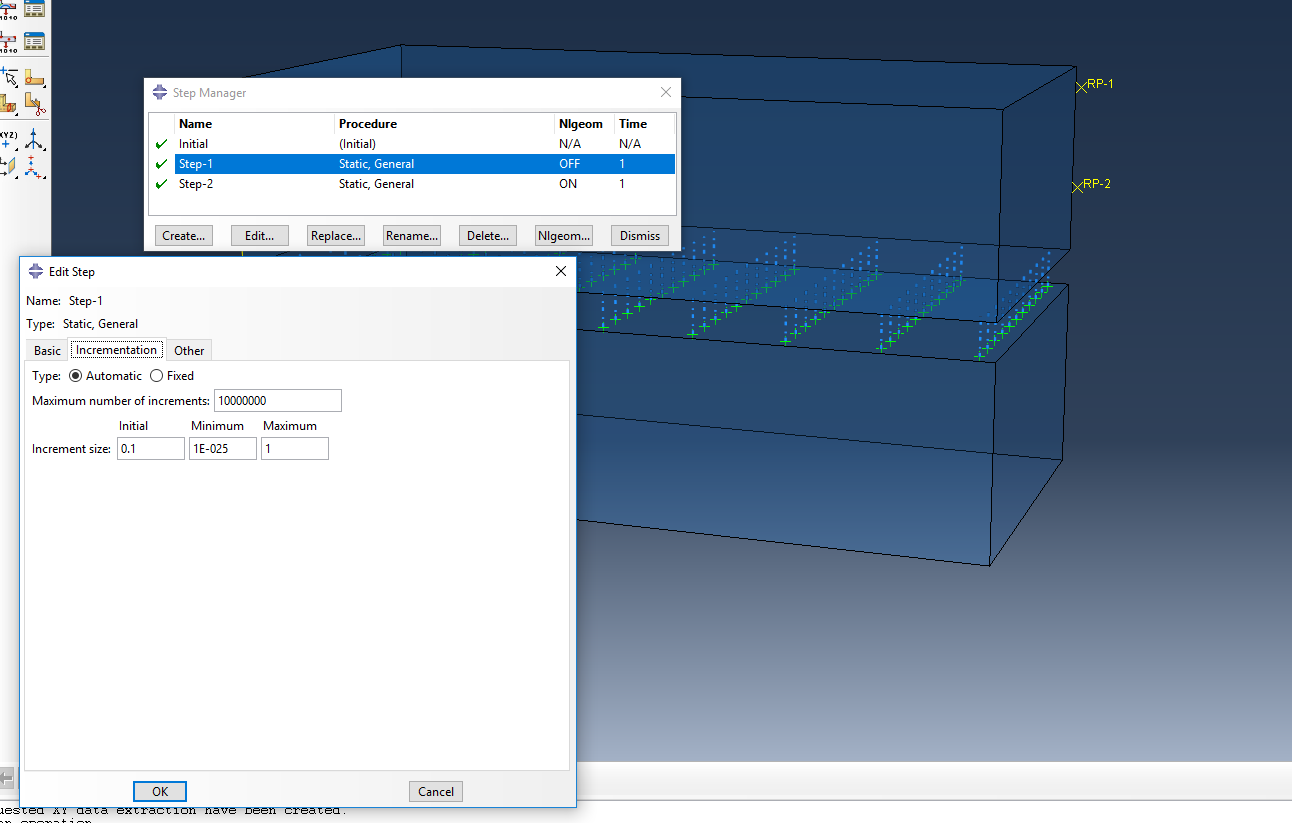Click the grey back arrow at the bottom-left edge
Screen dimensions: 1292x823
[6, 777]
